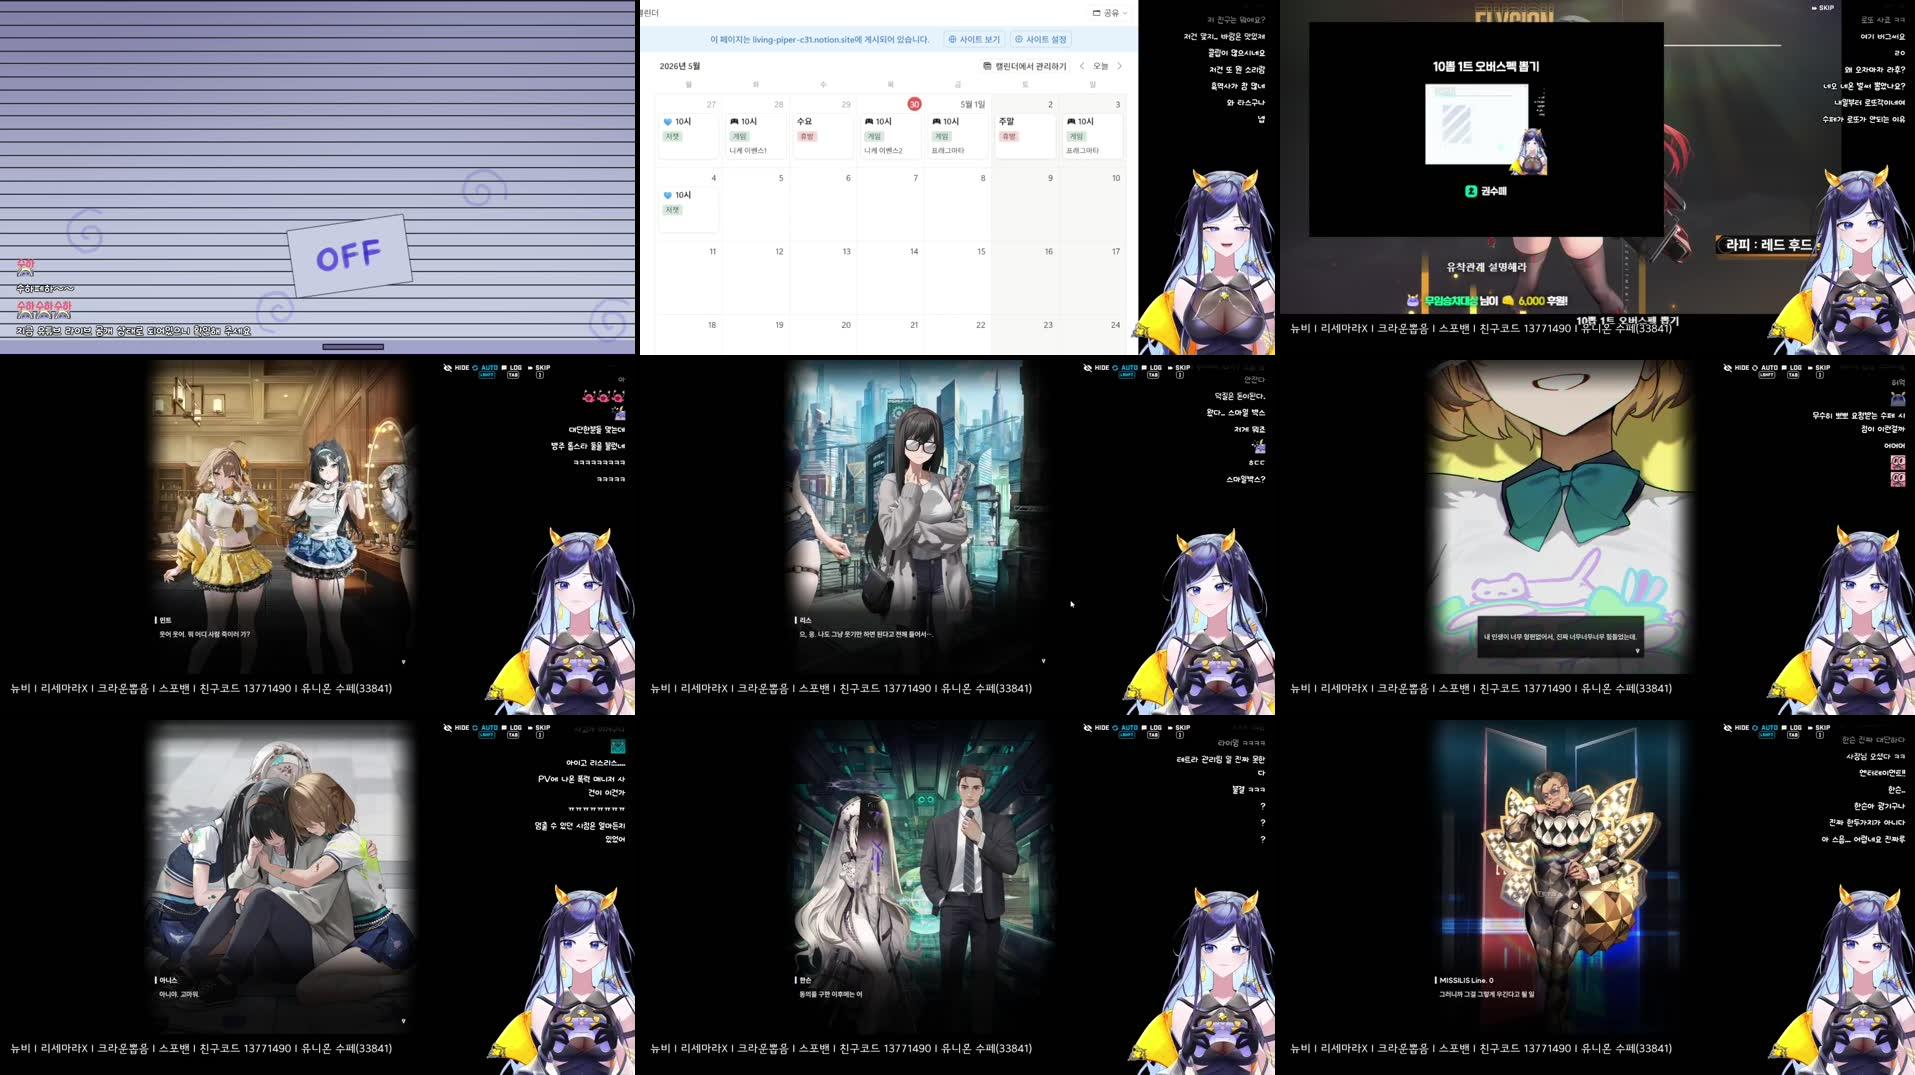Image resolution: width=1915 pixels, height=1075 pixels.
Task: Click the 권수떼 channel name under the clip
Action: pos(1494,191)
